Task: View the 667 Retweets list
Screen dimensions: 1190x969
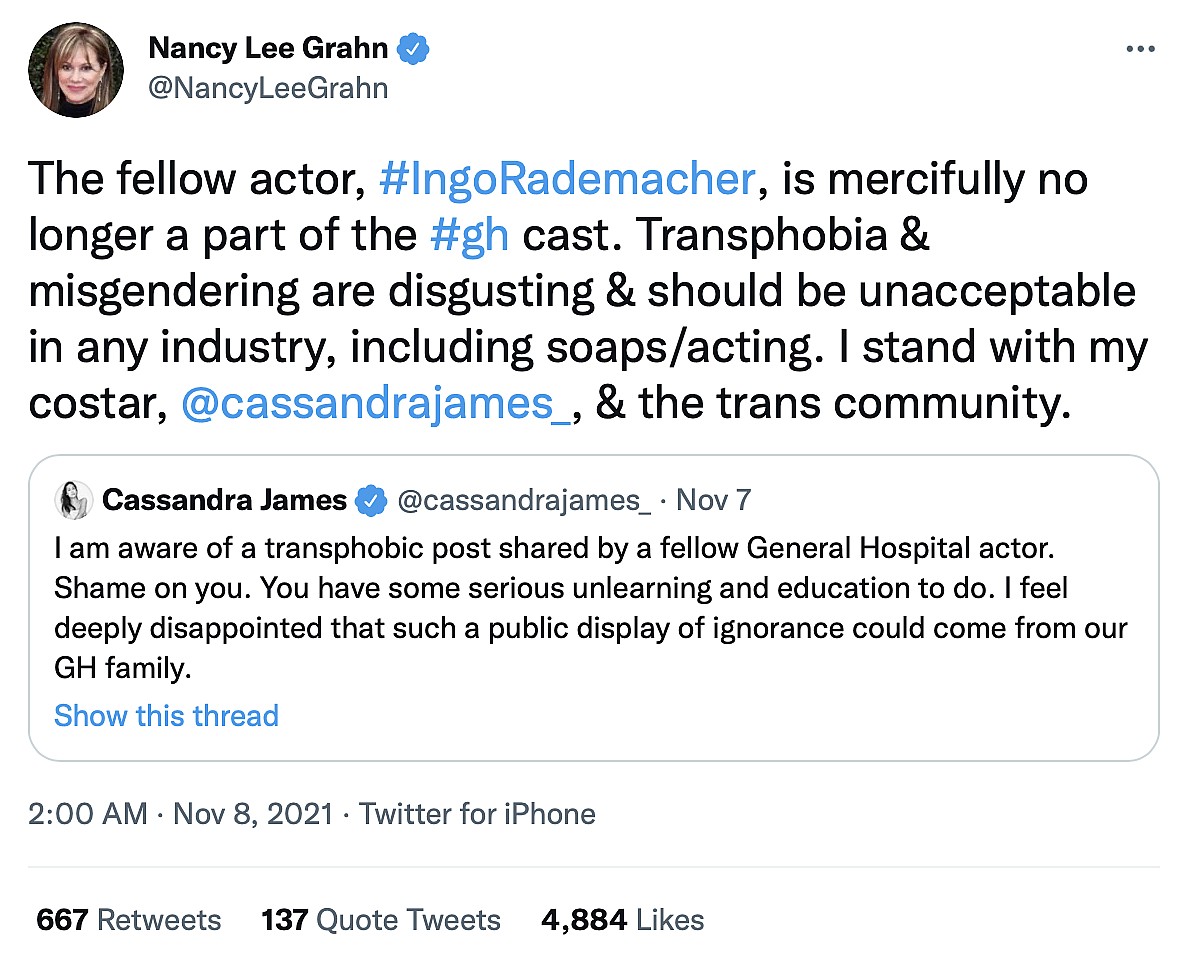Action: coord(129,920)
